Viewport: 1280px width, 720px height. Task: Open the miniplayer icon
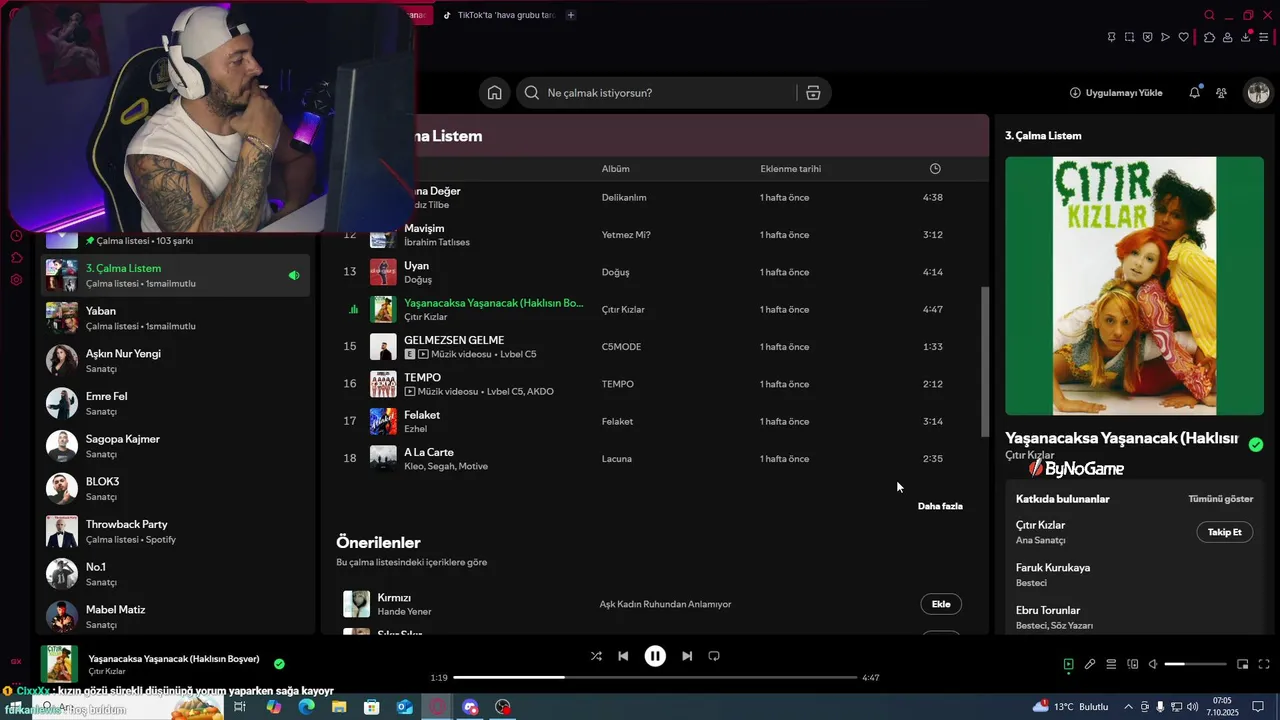1243,664
